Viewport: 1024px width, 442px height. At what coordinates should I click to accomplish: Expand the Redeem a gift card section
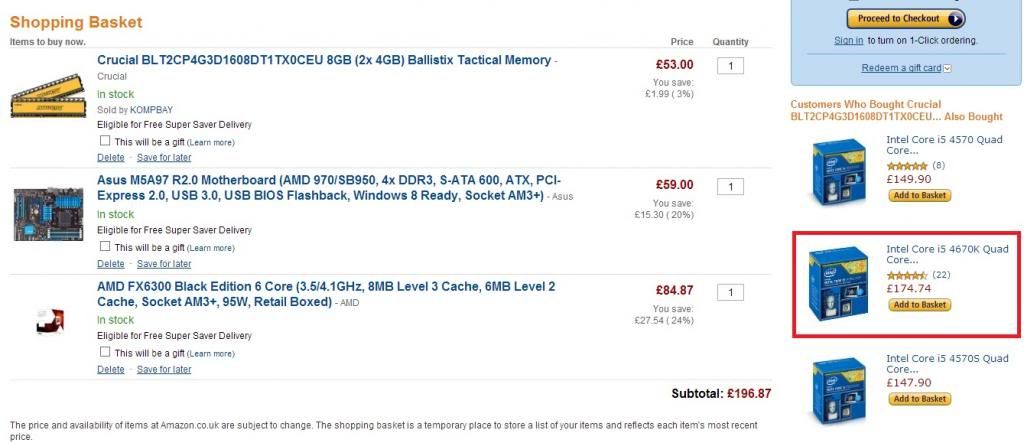click(905, 68)
